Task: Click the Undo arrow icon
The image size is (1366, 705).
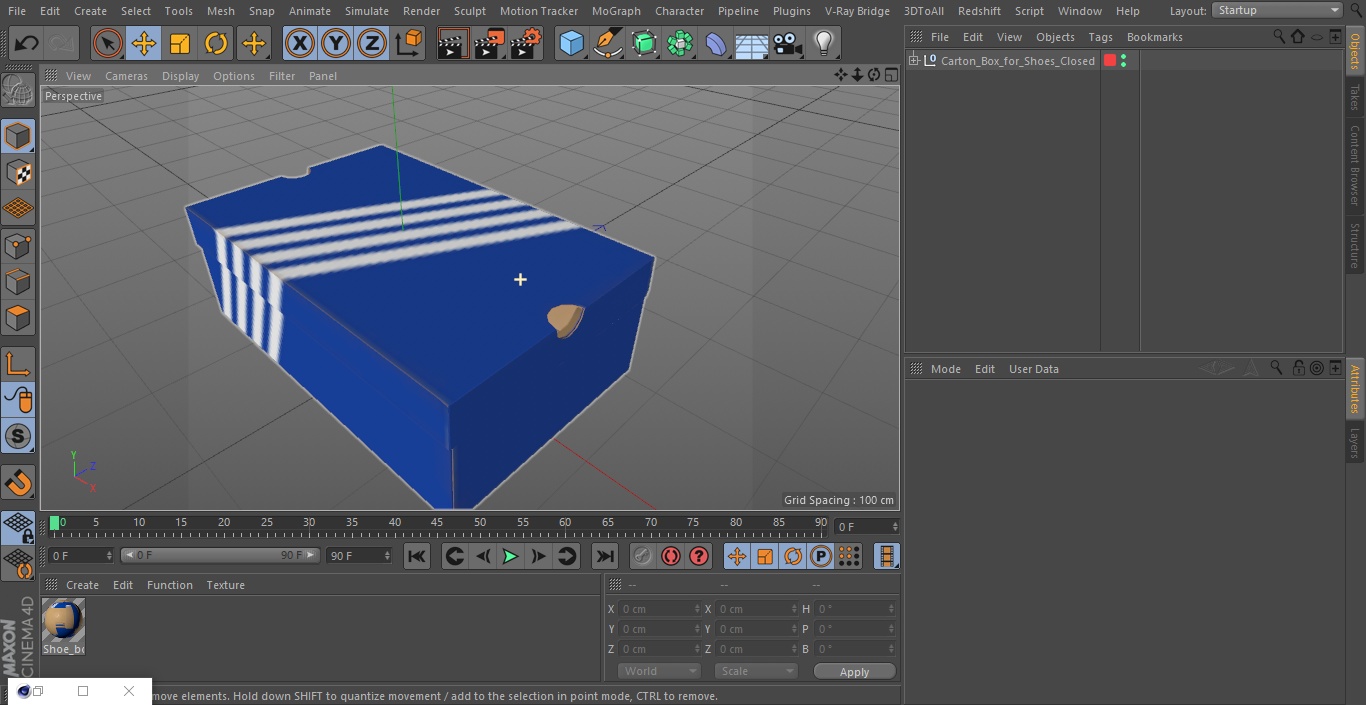Action: pyautogui.click(x=27, y=43)
